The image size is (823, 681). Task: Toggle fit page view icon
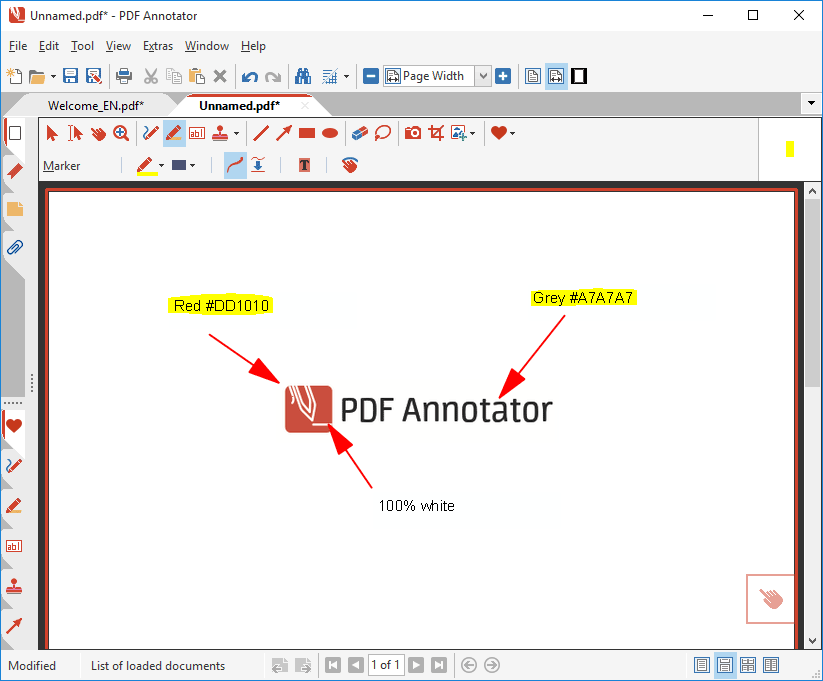coord(533,76)
